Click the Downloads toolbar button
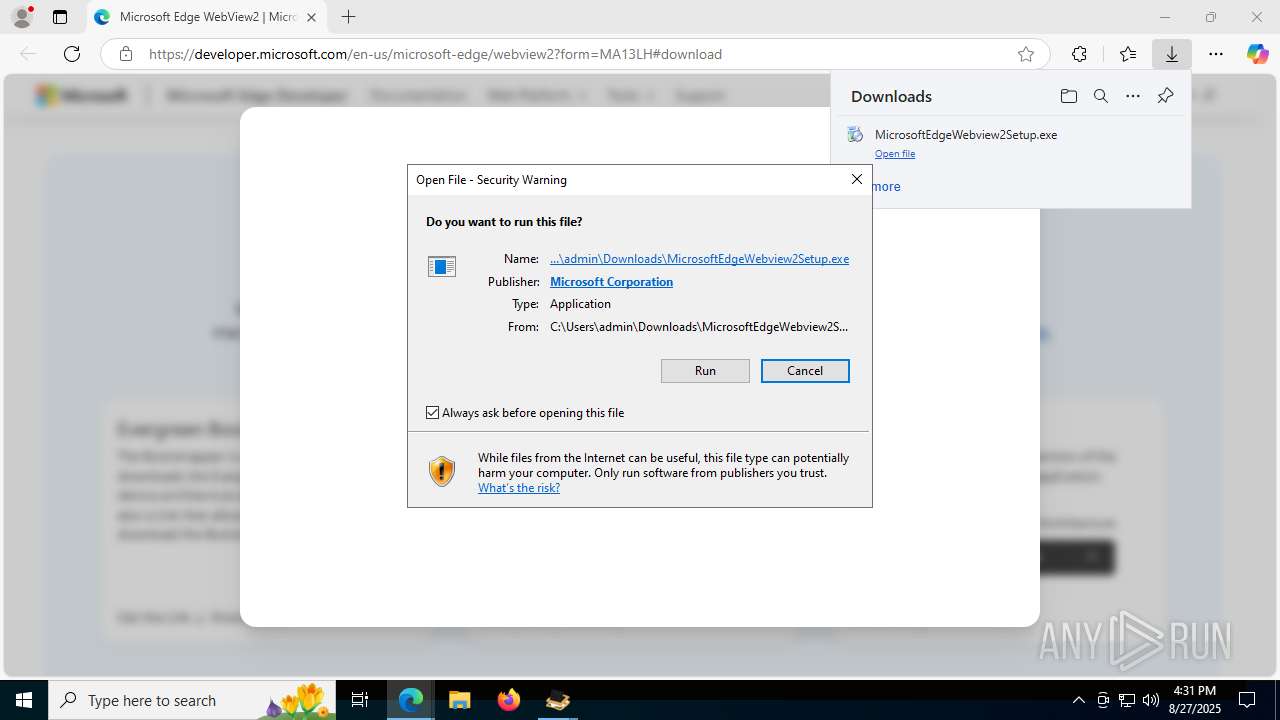Image resolution: width=1280 pixels, height=720 pixels. pos(1171,54)
